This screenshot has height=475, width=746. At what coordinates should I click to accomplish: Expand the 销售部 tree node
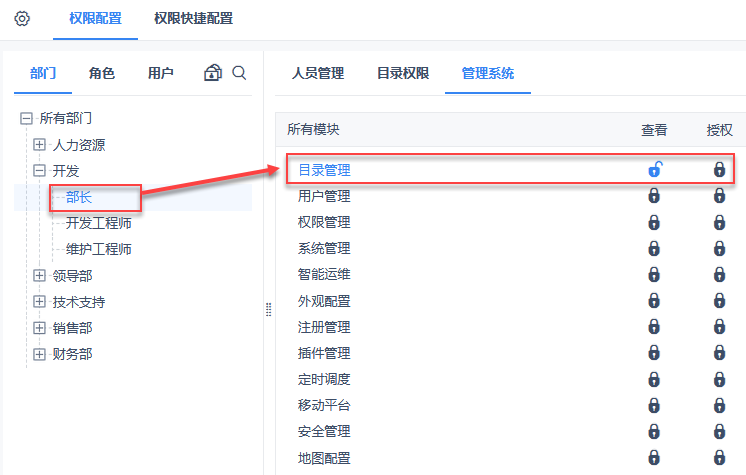[x=40, y=328]
